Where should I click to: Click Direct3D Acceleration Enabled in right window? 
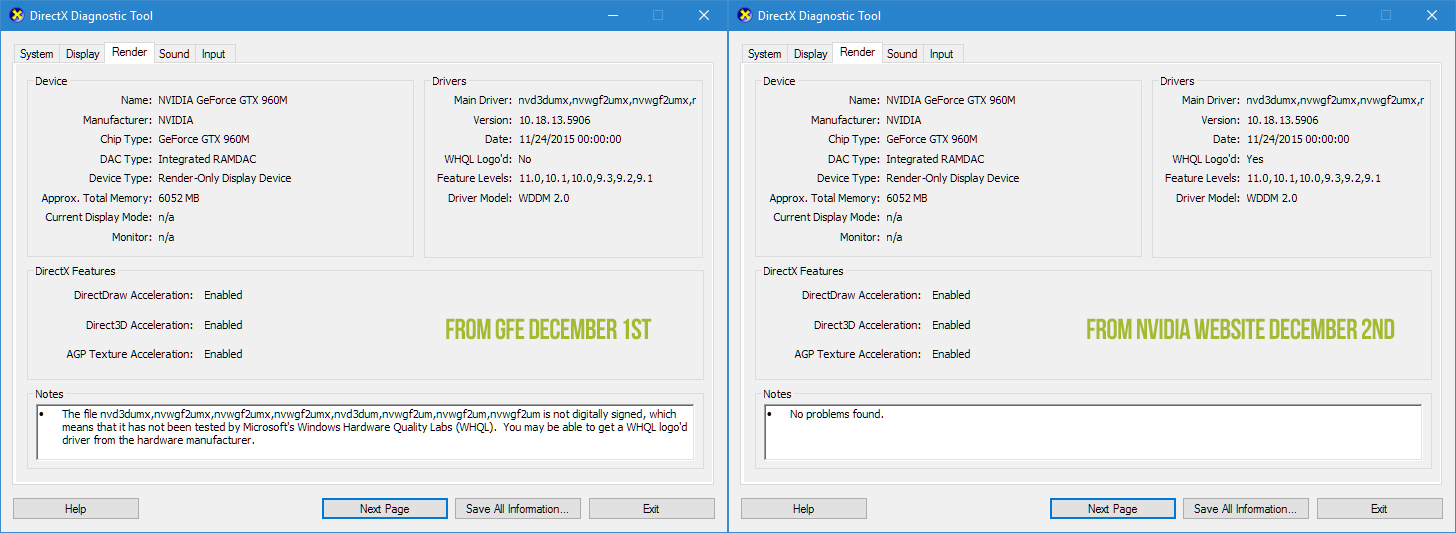[951, 325]
